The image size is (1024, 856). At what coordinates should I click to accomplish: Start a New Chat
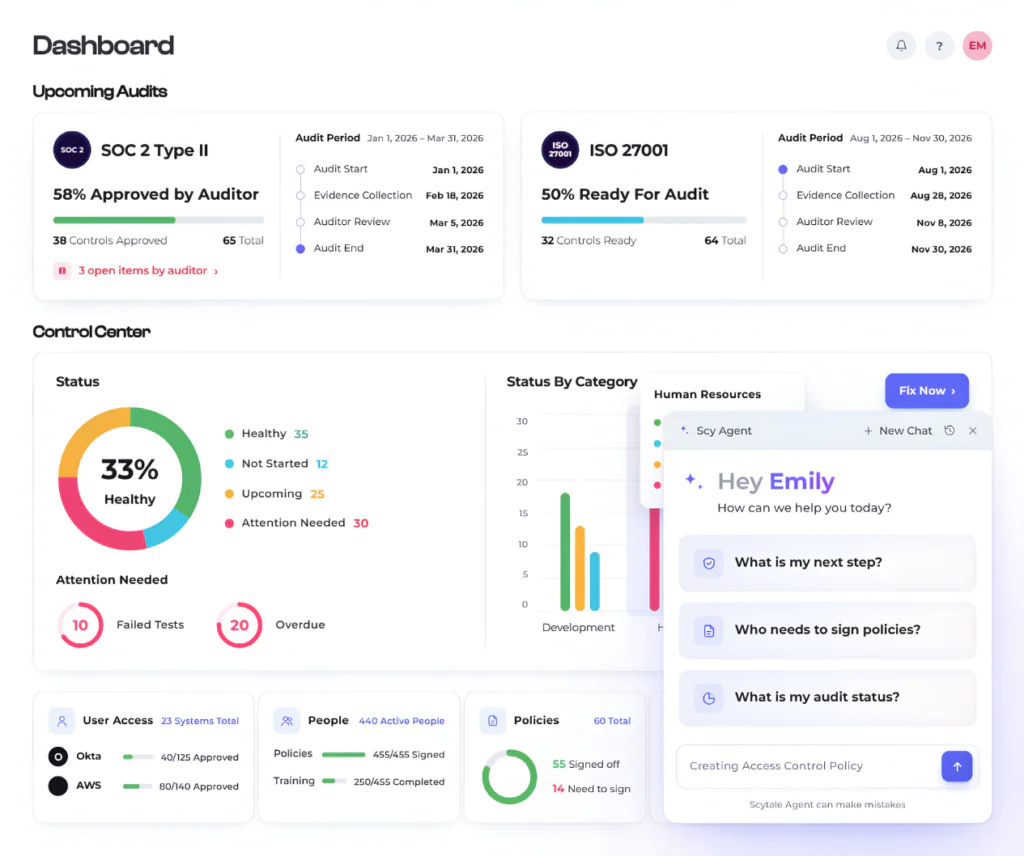pyautogui.click(x=898, y=430)
